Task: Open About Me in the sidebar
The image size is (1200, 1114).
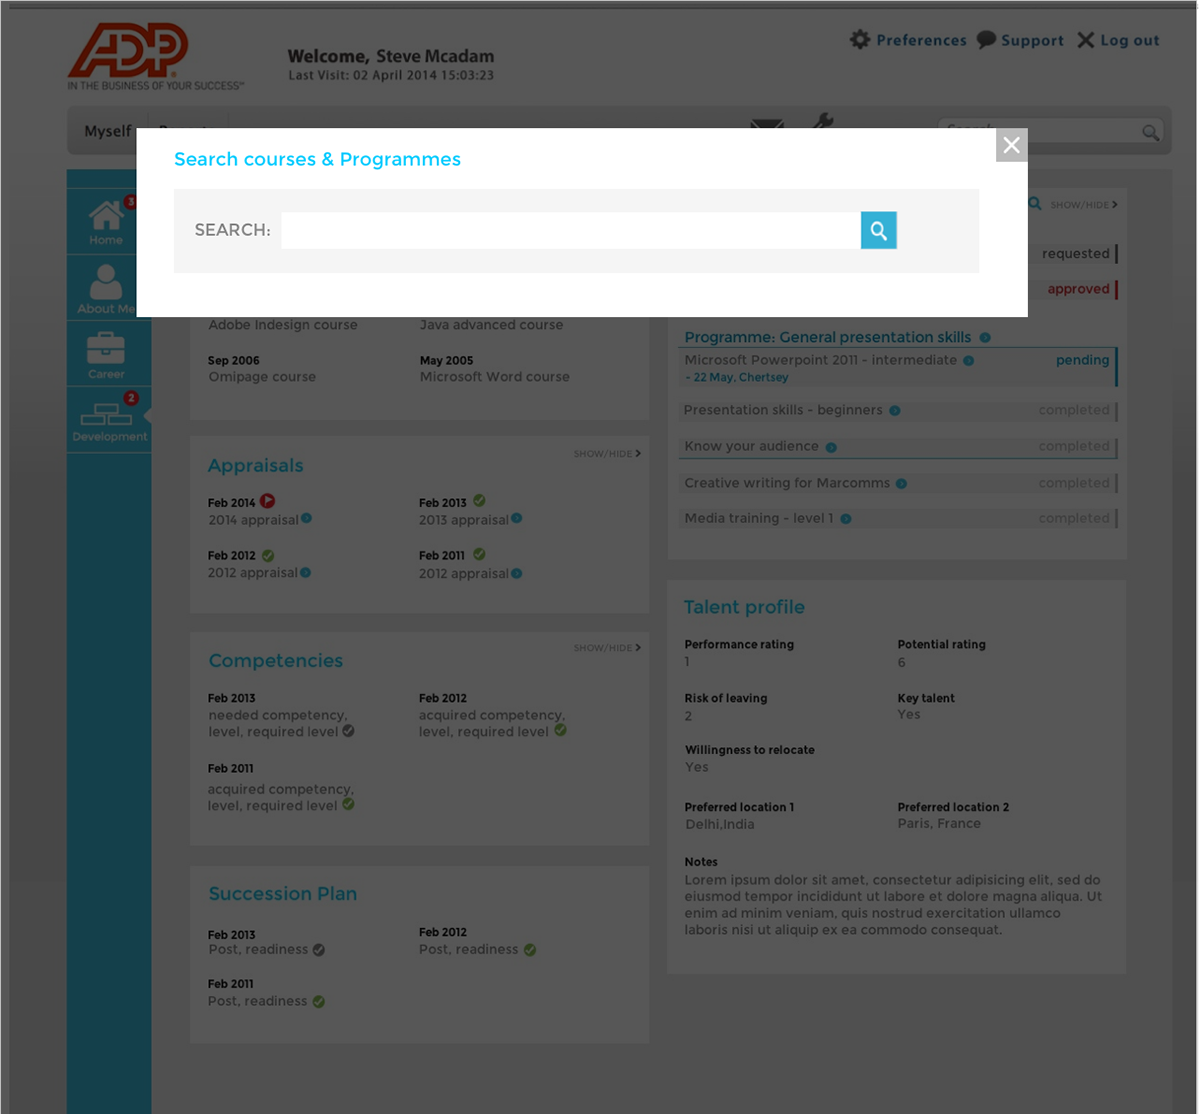Action: coord(106,288)
